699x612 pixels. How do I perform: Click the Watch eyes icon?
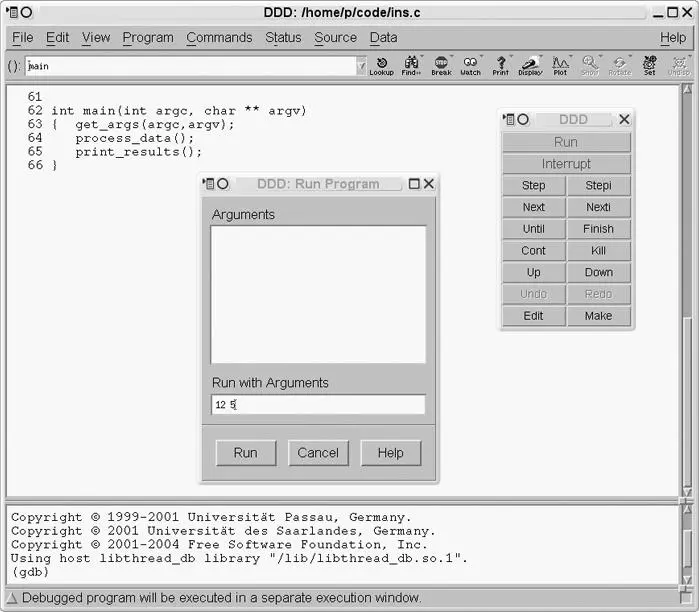point(470,66)
